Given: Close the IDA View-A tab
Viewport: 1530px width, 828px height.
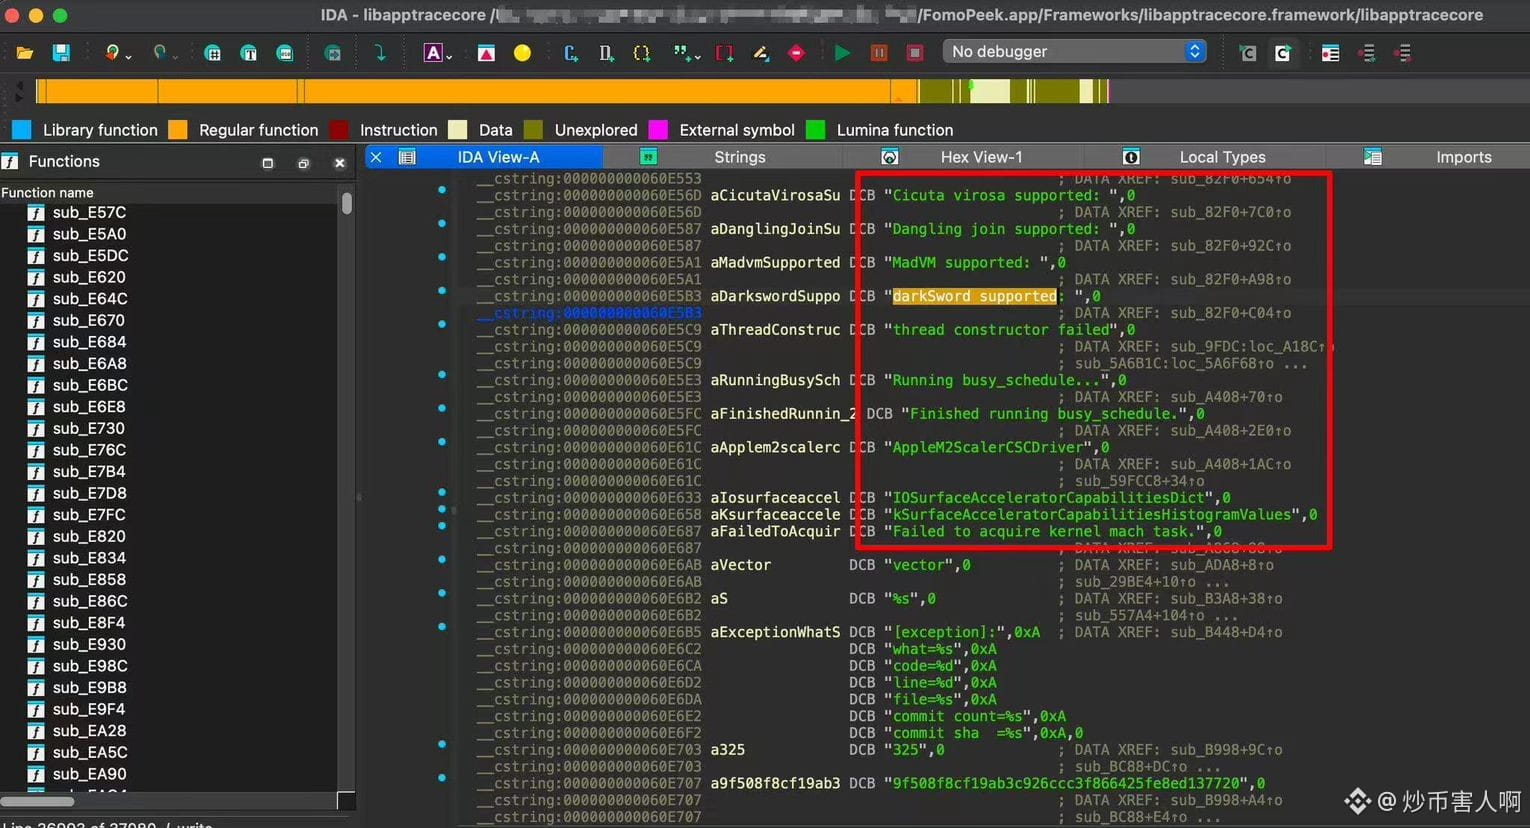Looking at the screenshot, I should [x=376, y=157].
